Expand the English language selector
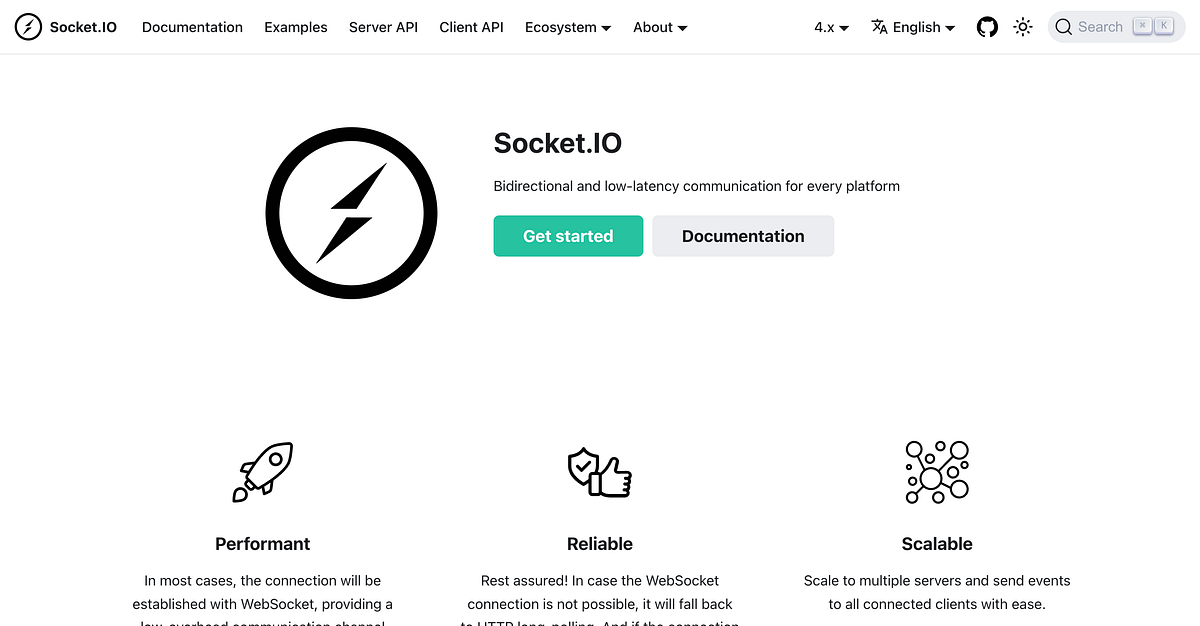The width and height of the screenshot is (1200, 626). click(x=916, y=27)
